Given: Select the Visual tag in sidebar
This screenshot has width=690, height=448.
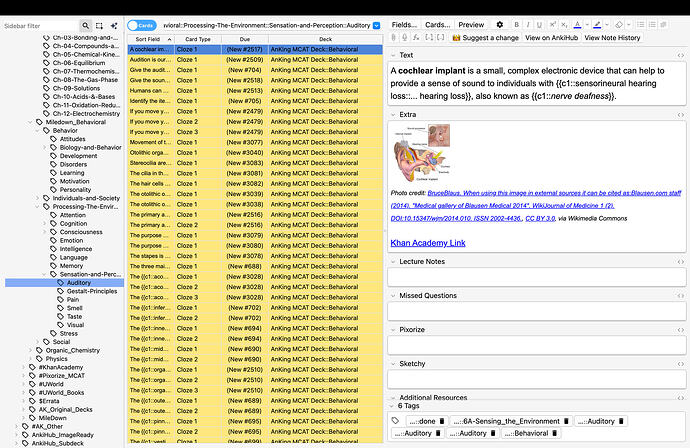Looking at the screenshot, I should click(75, 325).
